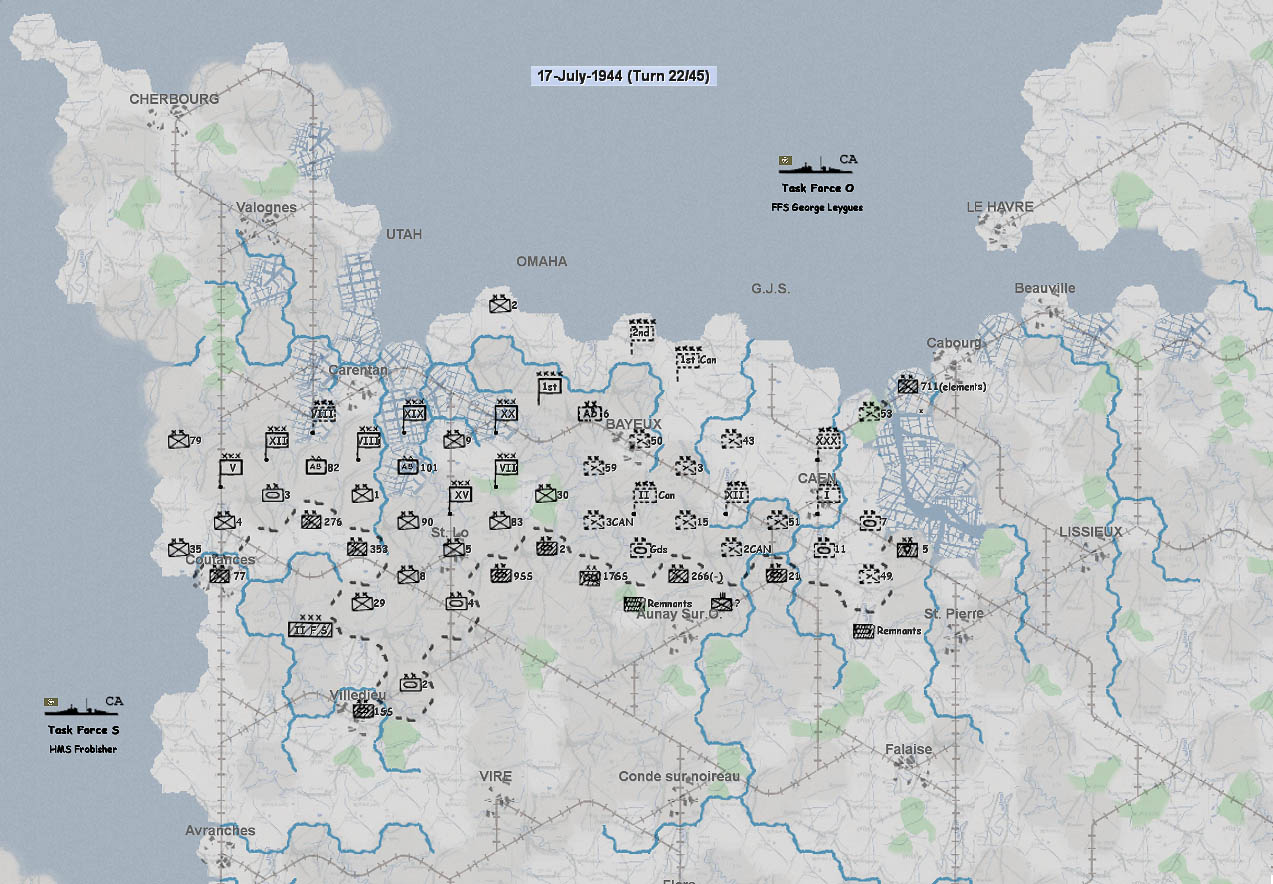Screen dimensions: 1273x884
Task: Click the 9 infantry division counter
Action: [454, 440]
